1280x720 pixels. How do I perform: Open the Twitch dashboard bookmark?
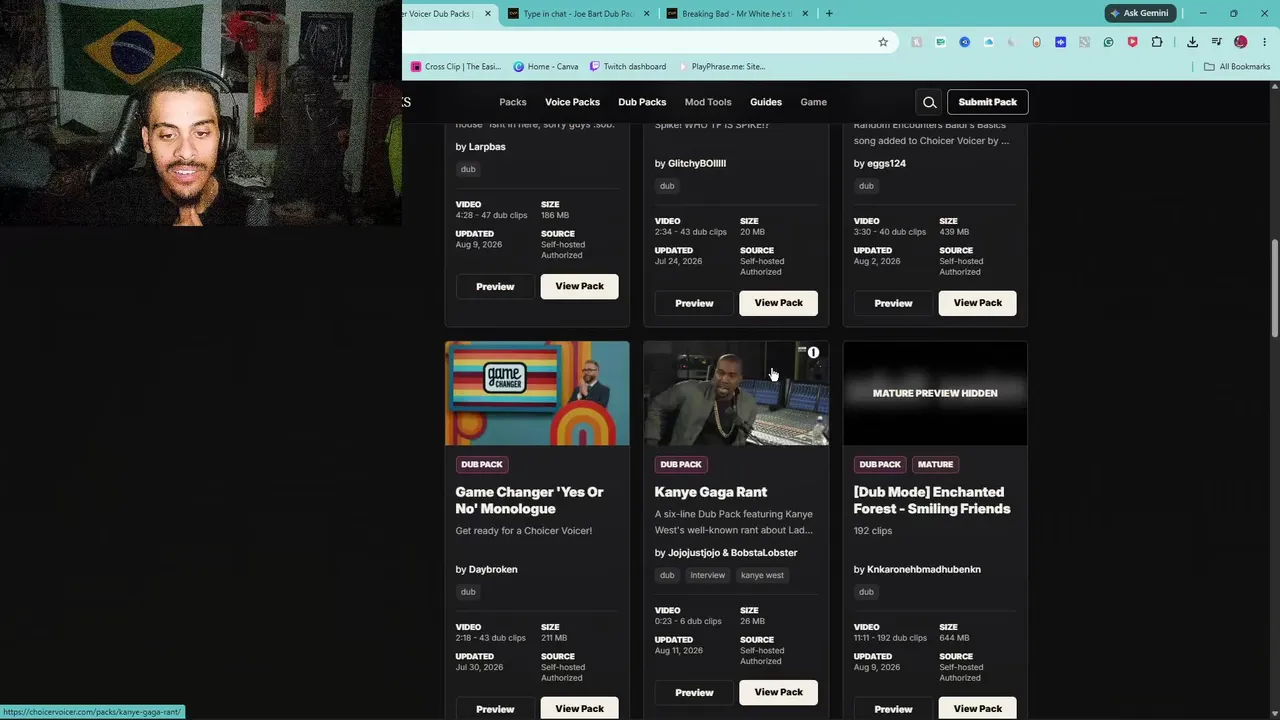[x=628, y=67]
